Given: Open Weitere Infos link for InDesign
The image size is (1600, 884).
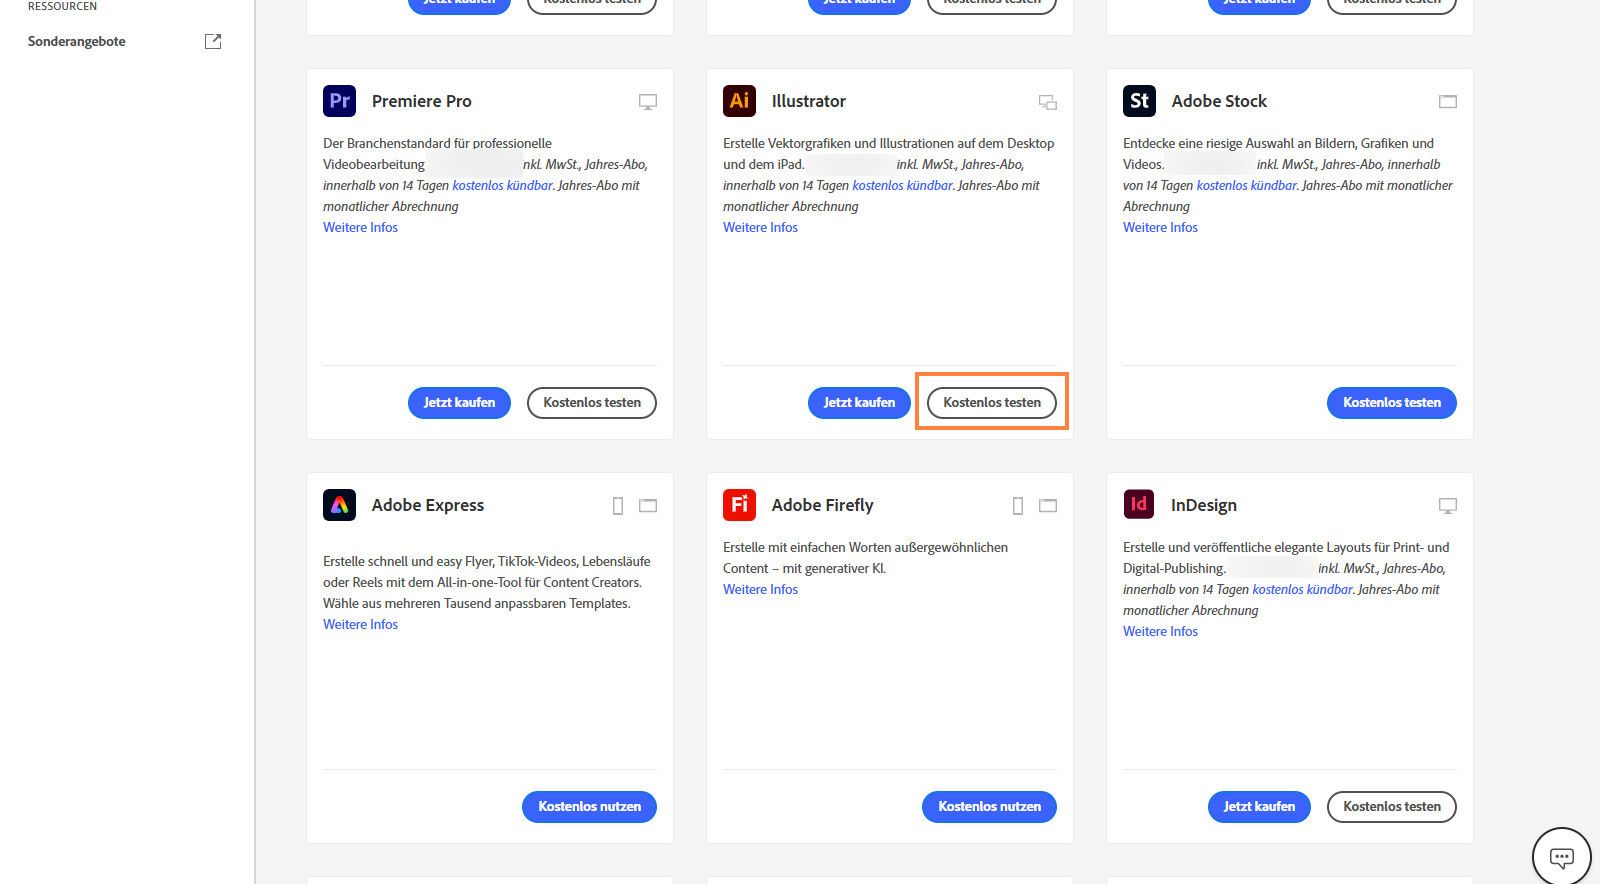Looking at the screenshot, I should point(1160,631).
